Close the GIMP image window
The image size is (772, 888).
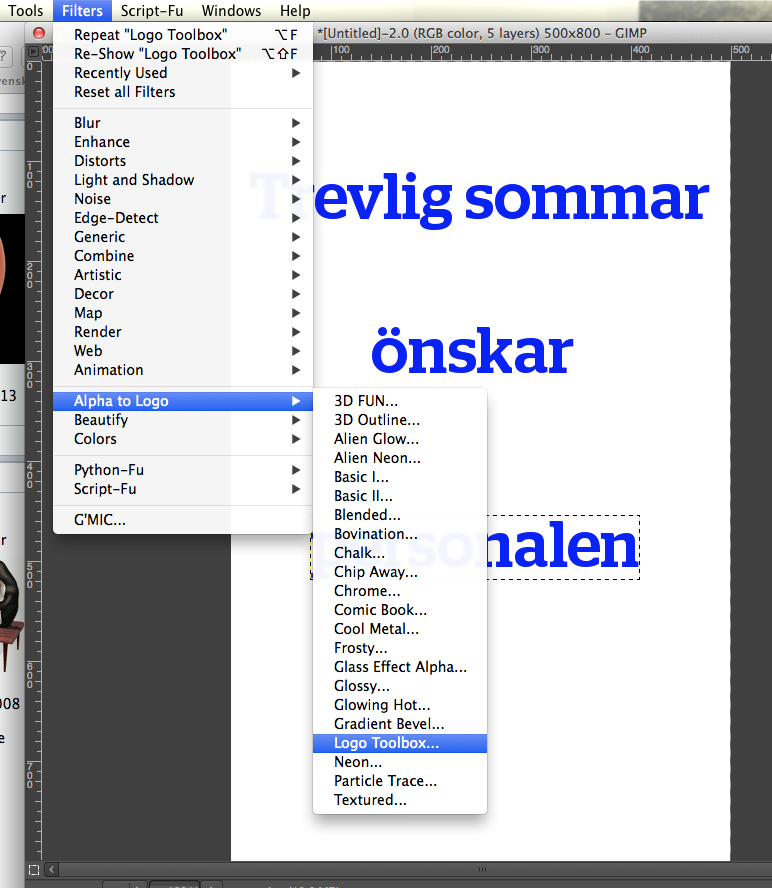[39, 33]
